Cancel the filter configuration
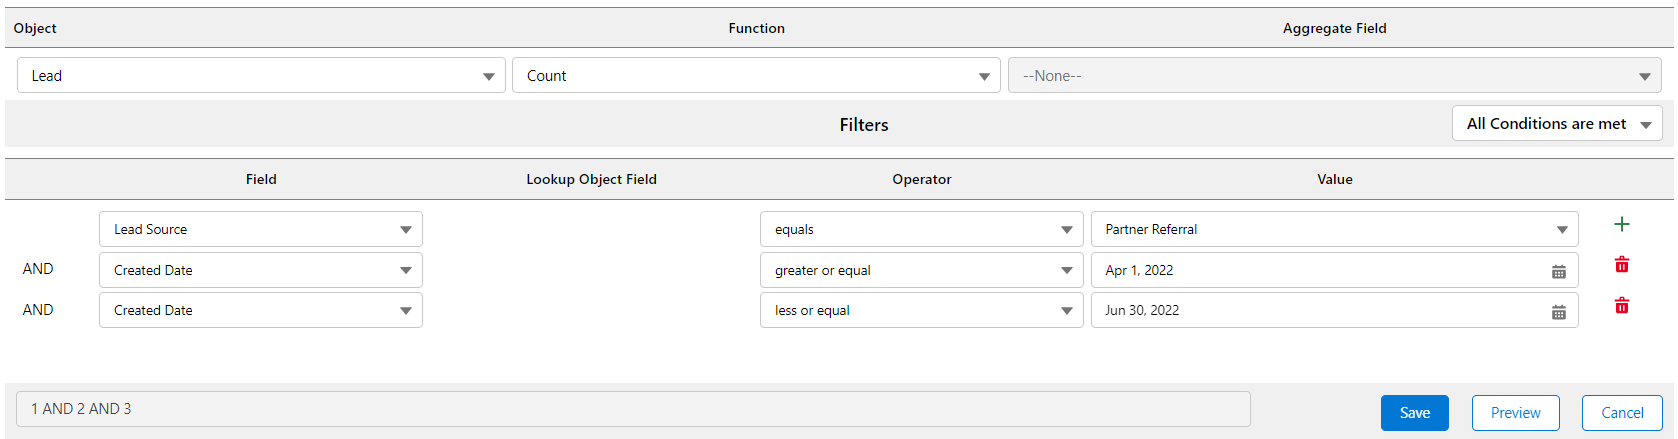The width and height of the screenshot is (1678, 439). point(1621,413)
